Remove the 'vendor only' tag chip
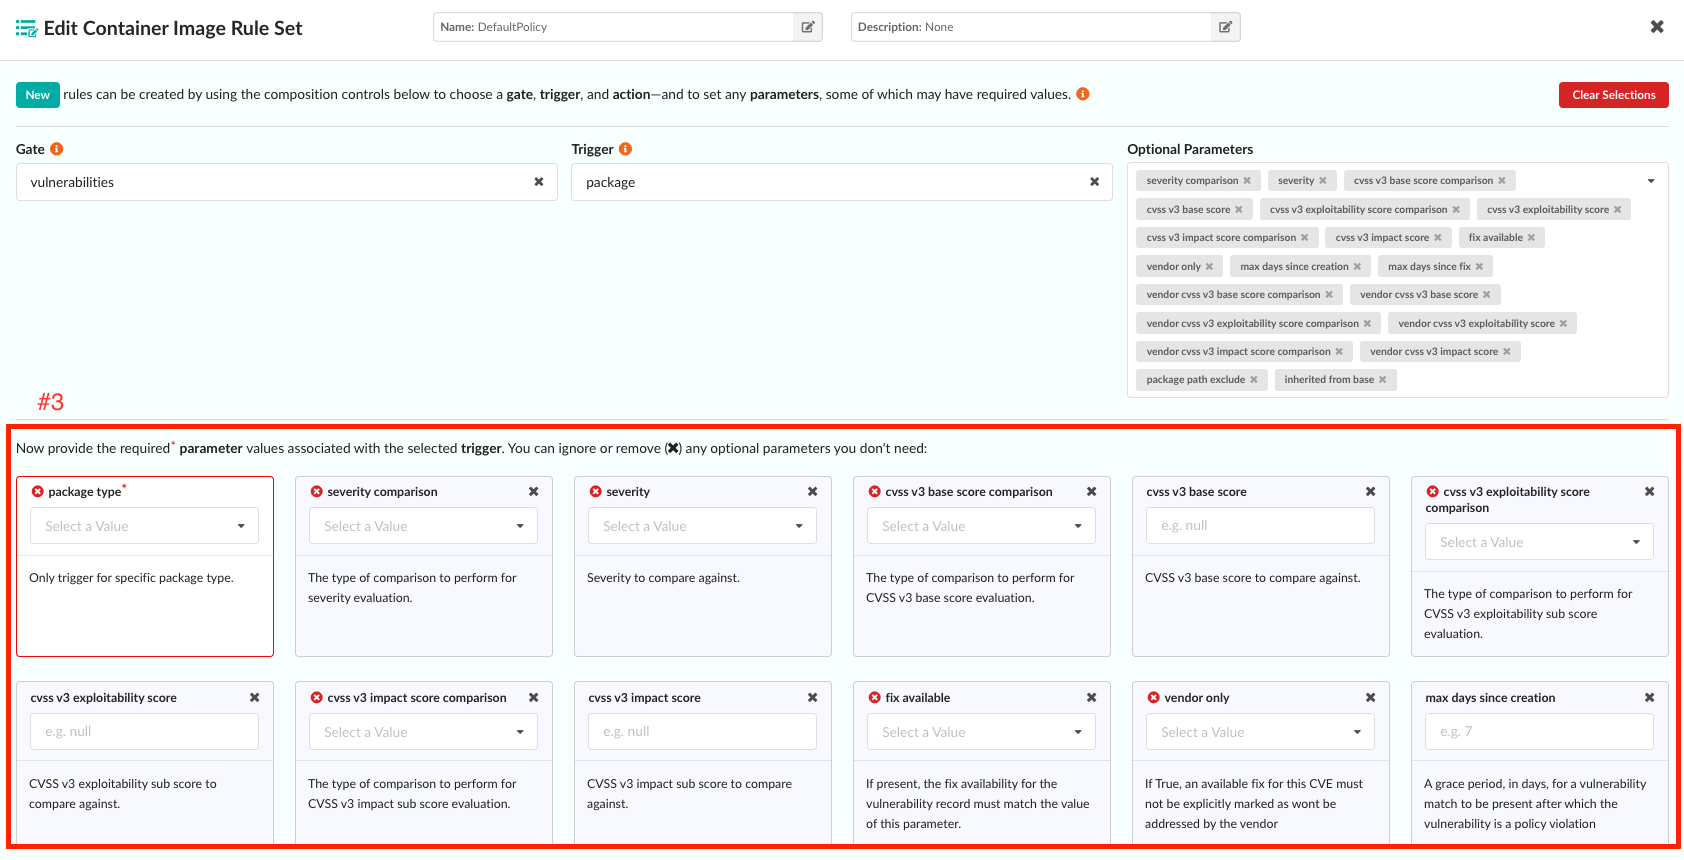This screenshot has height=860, width=1684. click(1209, 267)
